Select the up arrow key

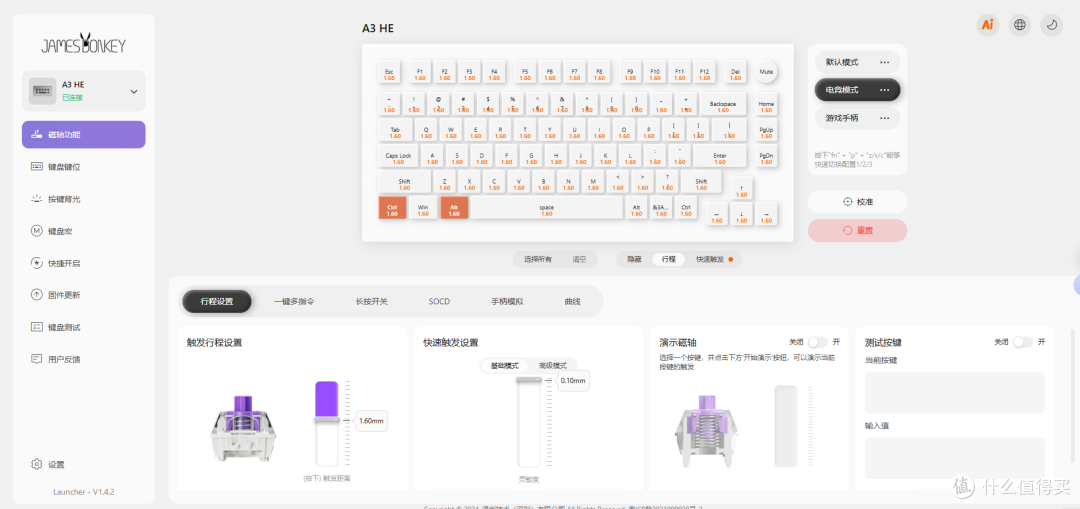pyautogui.click(x=741, y=189)
